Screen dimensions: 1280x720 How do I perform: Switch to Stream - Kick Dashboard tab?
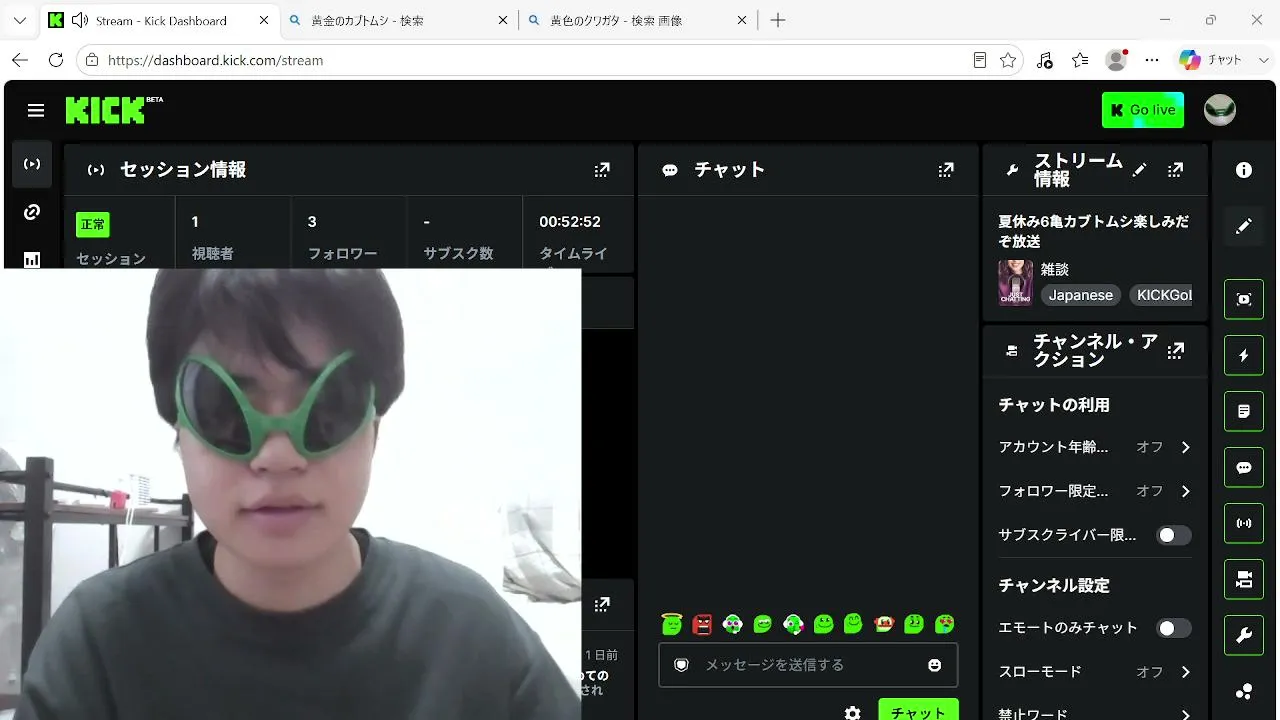point(159,20)
